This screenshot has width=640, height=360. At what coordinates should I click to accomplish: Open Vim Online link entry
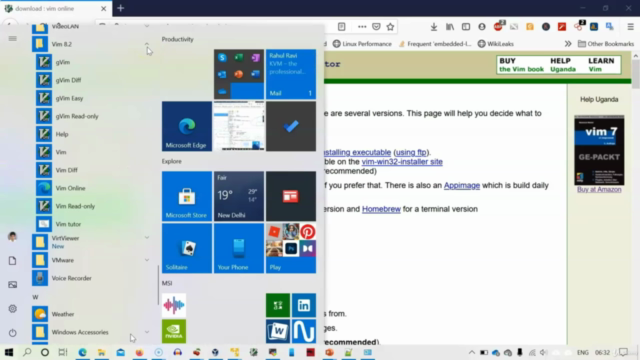70,188
